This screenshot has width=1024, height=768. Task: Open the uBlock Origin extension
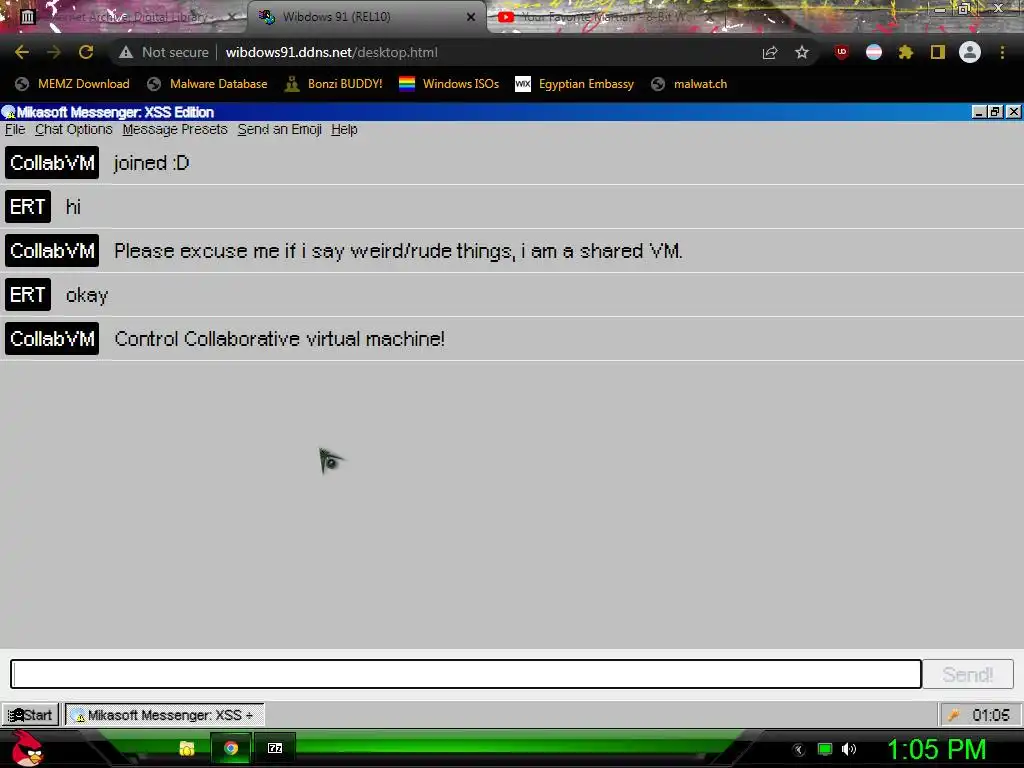tap(841, 52)
